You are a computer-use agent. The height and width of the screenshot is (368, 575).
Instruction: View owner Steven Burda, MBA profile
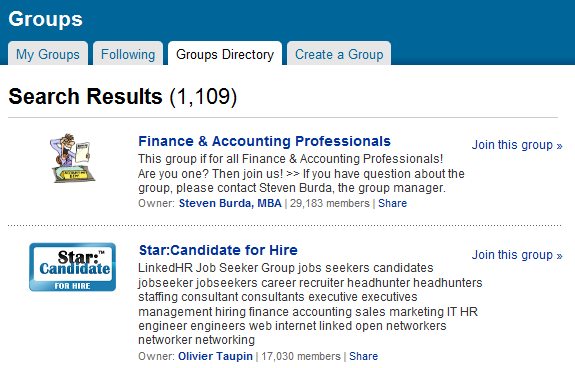click(x=230, y=203)
